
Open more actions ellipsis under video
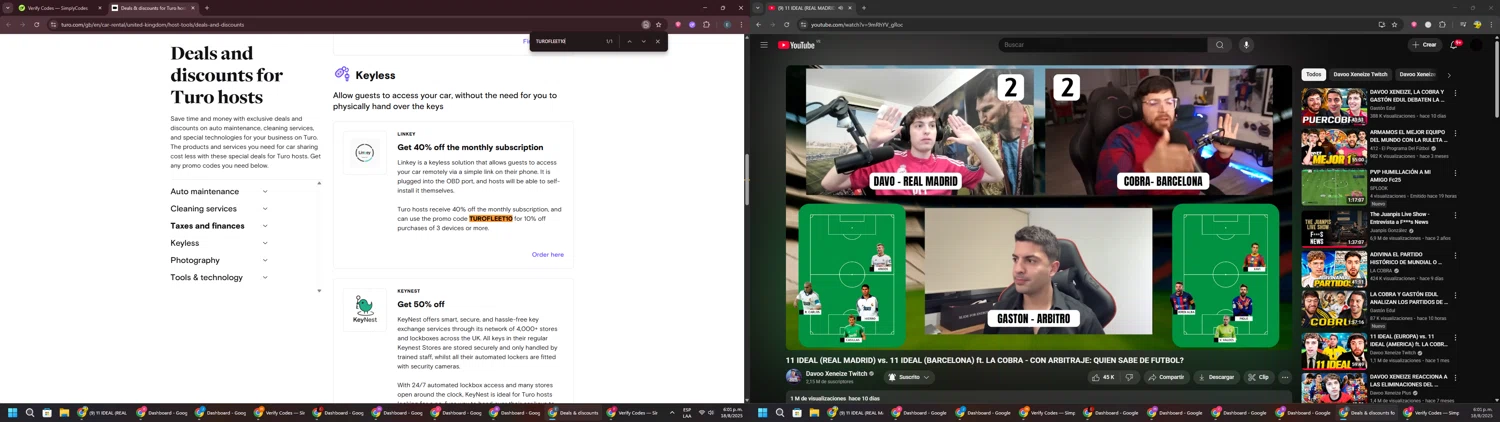(1285, 377)
